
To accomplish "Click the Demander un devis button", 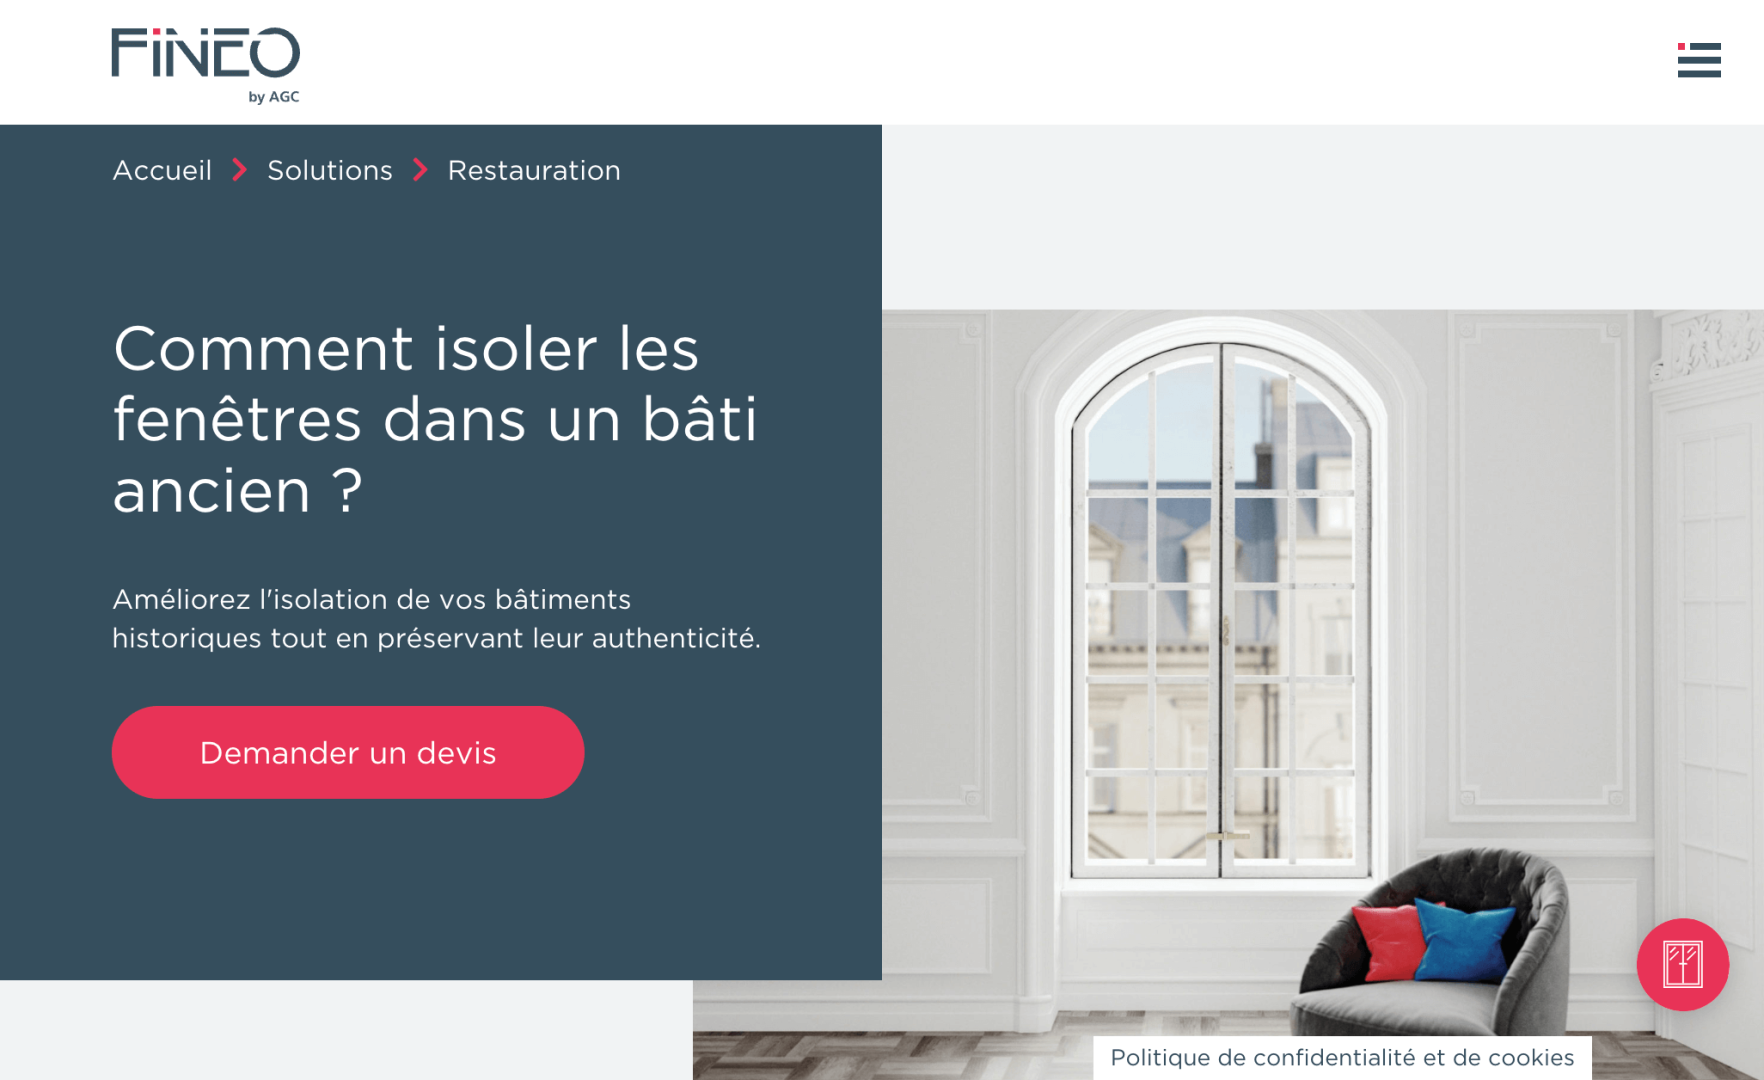I will [348, 752].
